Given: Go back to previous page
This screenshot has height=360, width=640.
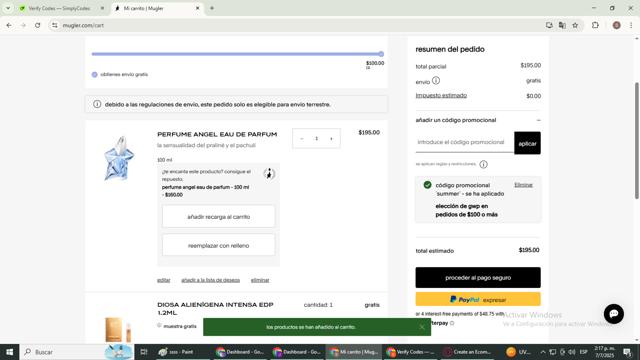Looking at the screenshot, I should pyautogui.click(x=9, y=25).
